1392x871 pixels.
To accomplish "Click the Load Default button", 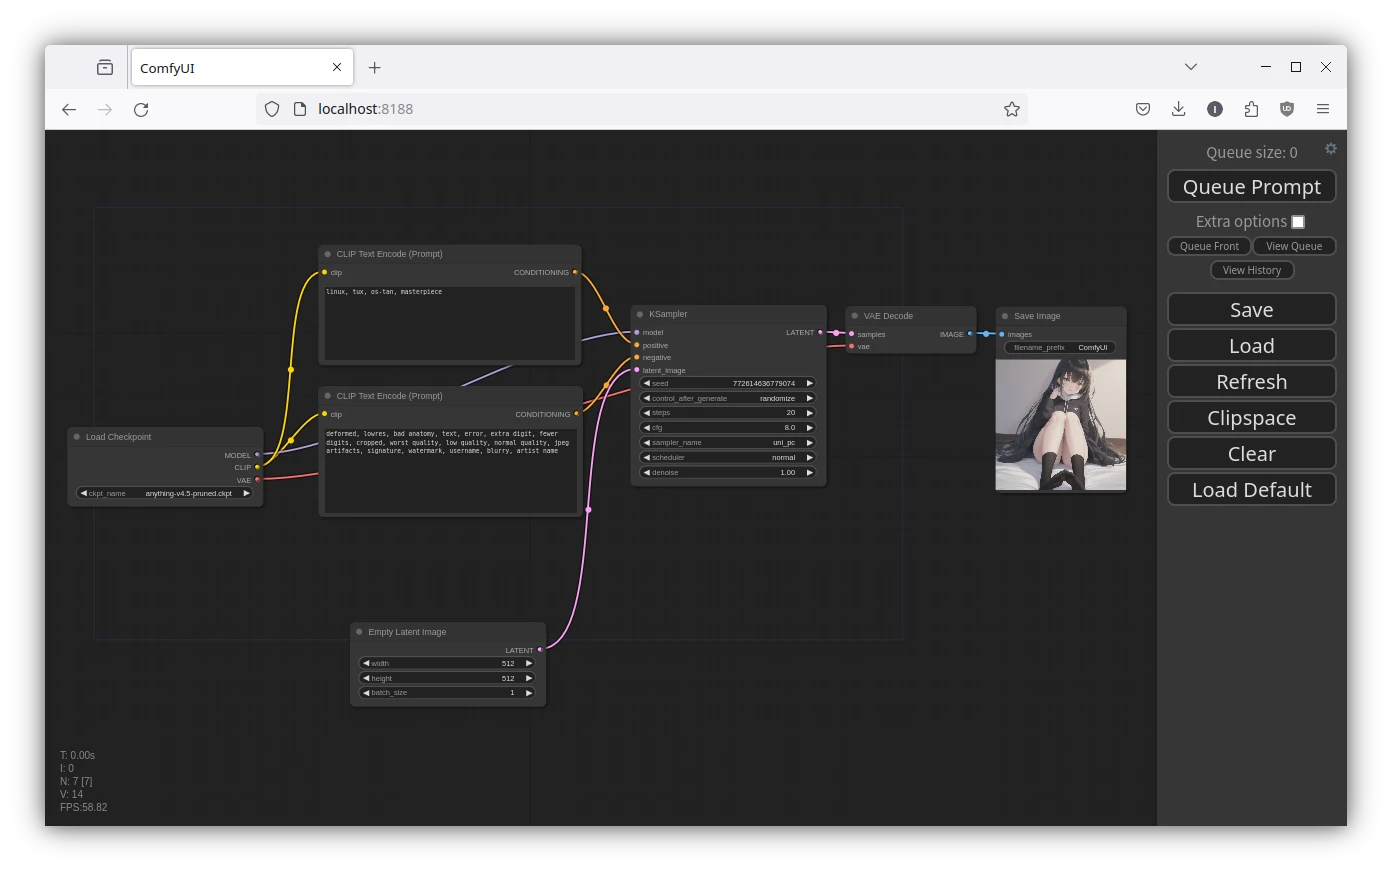I will 1251,490.
